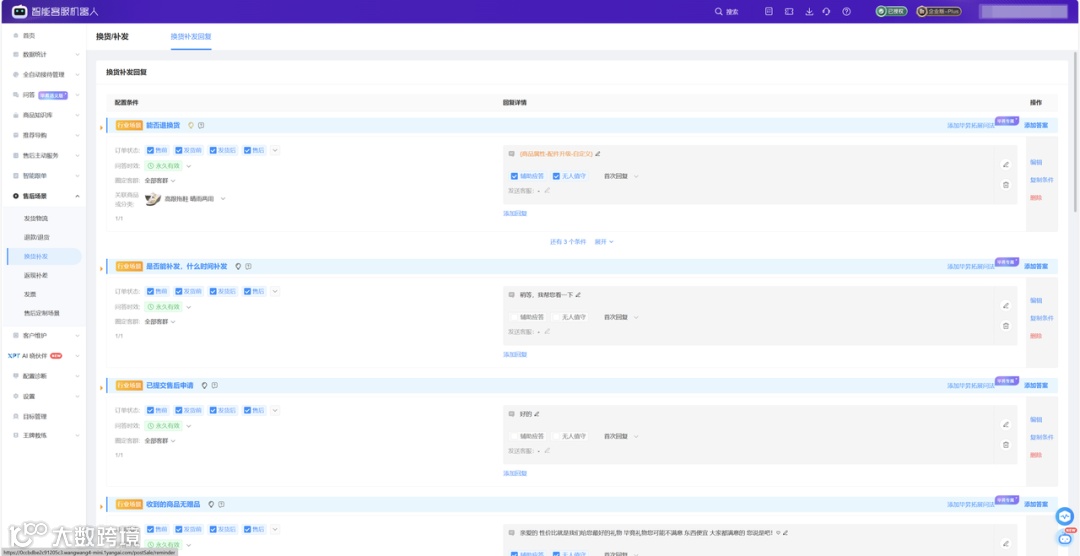Uncheck 辅助应答 in 能否退换货 reply

coord(514,176)
